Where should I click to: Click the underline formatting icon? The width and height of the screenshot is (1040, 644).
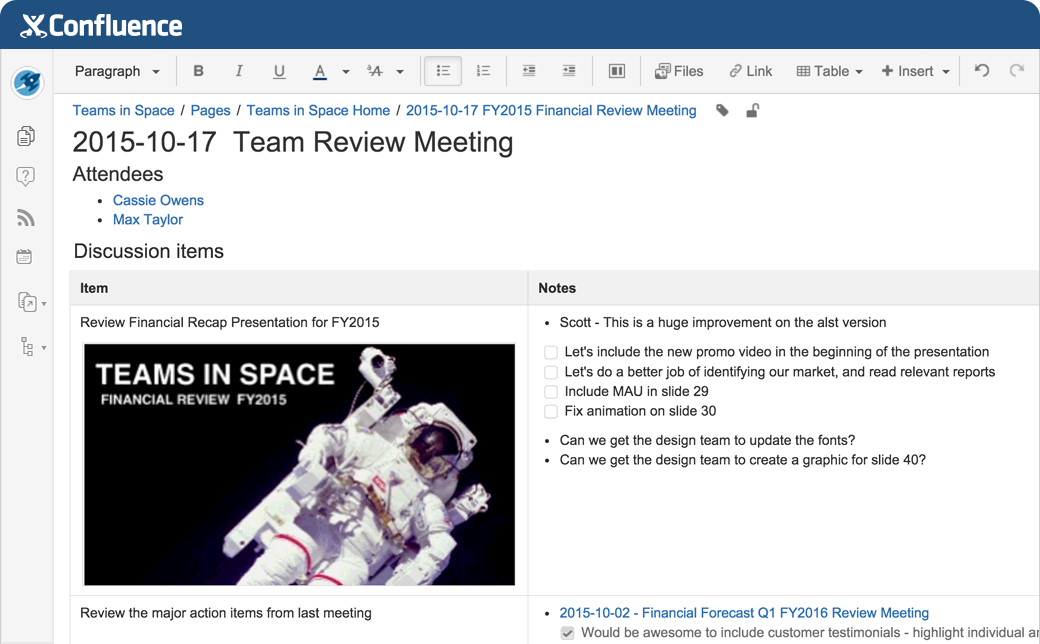point(279,71)
